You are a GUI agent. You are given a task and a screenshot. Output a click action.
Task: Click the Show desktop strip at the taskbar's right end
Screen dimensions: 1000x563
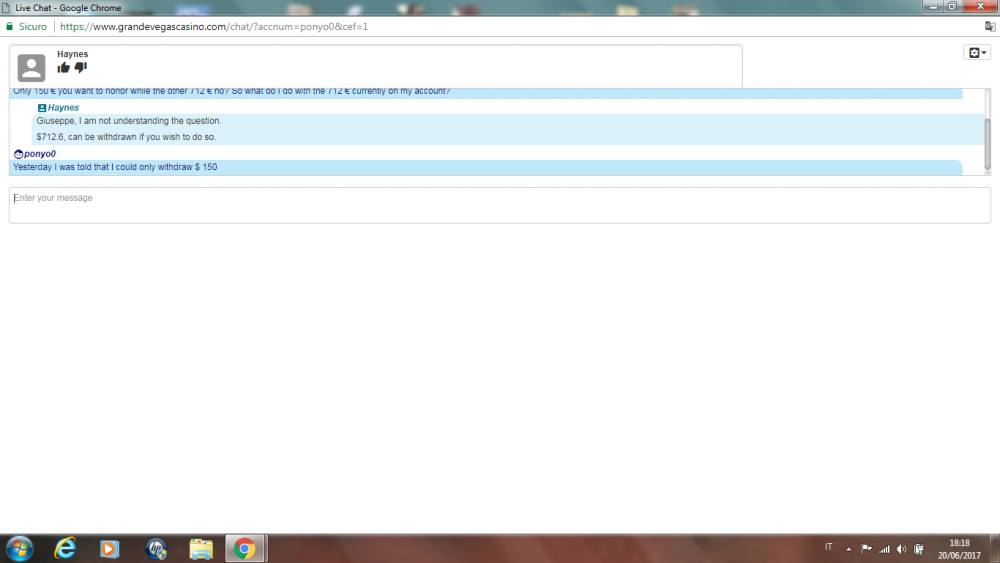pyautogui.click(x=995, y=548)
